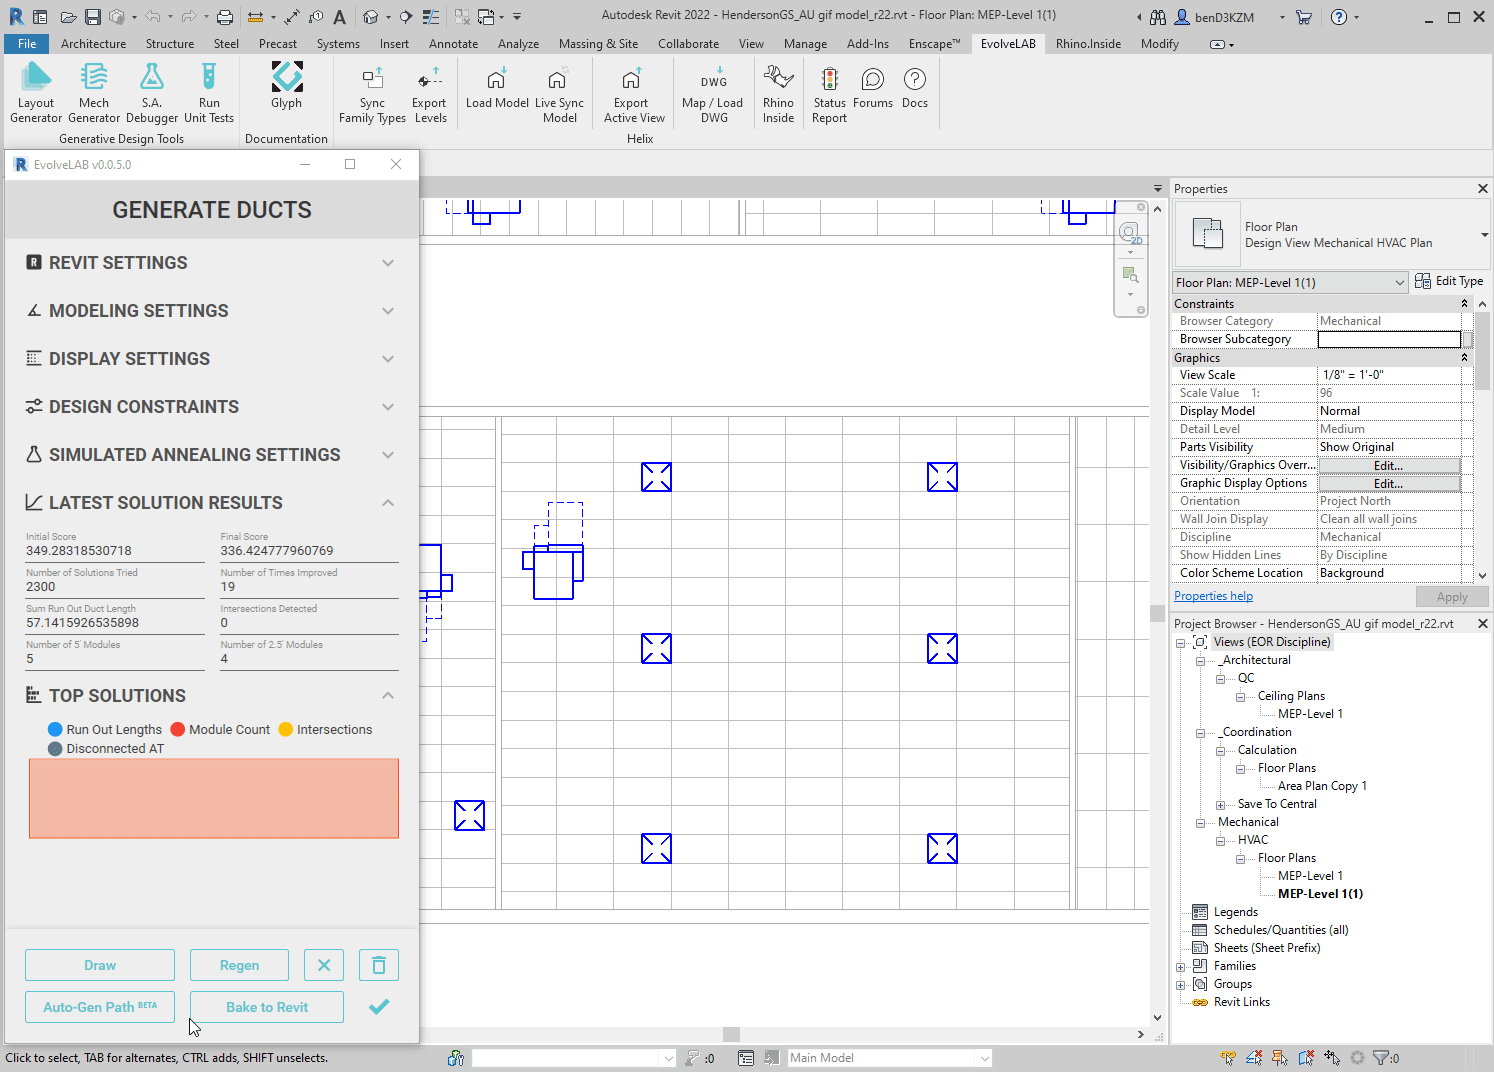Switch to Rhino.Inside tab
The width and height of the screenshot is (1494, 1072).
[x=1088, y=44]
